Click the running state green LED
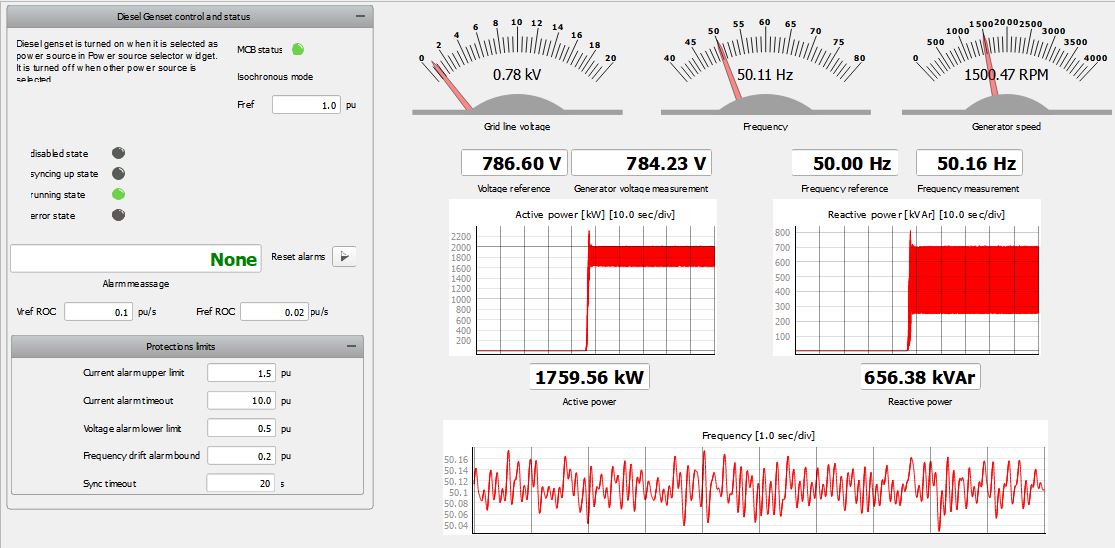The height and width of the screenshot is (548, 1115). tap(118, 194)
